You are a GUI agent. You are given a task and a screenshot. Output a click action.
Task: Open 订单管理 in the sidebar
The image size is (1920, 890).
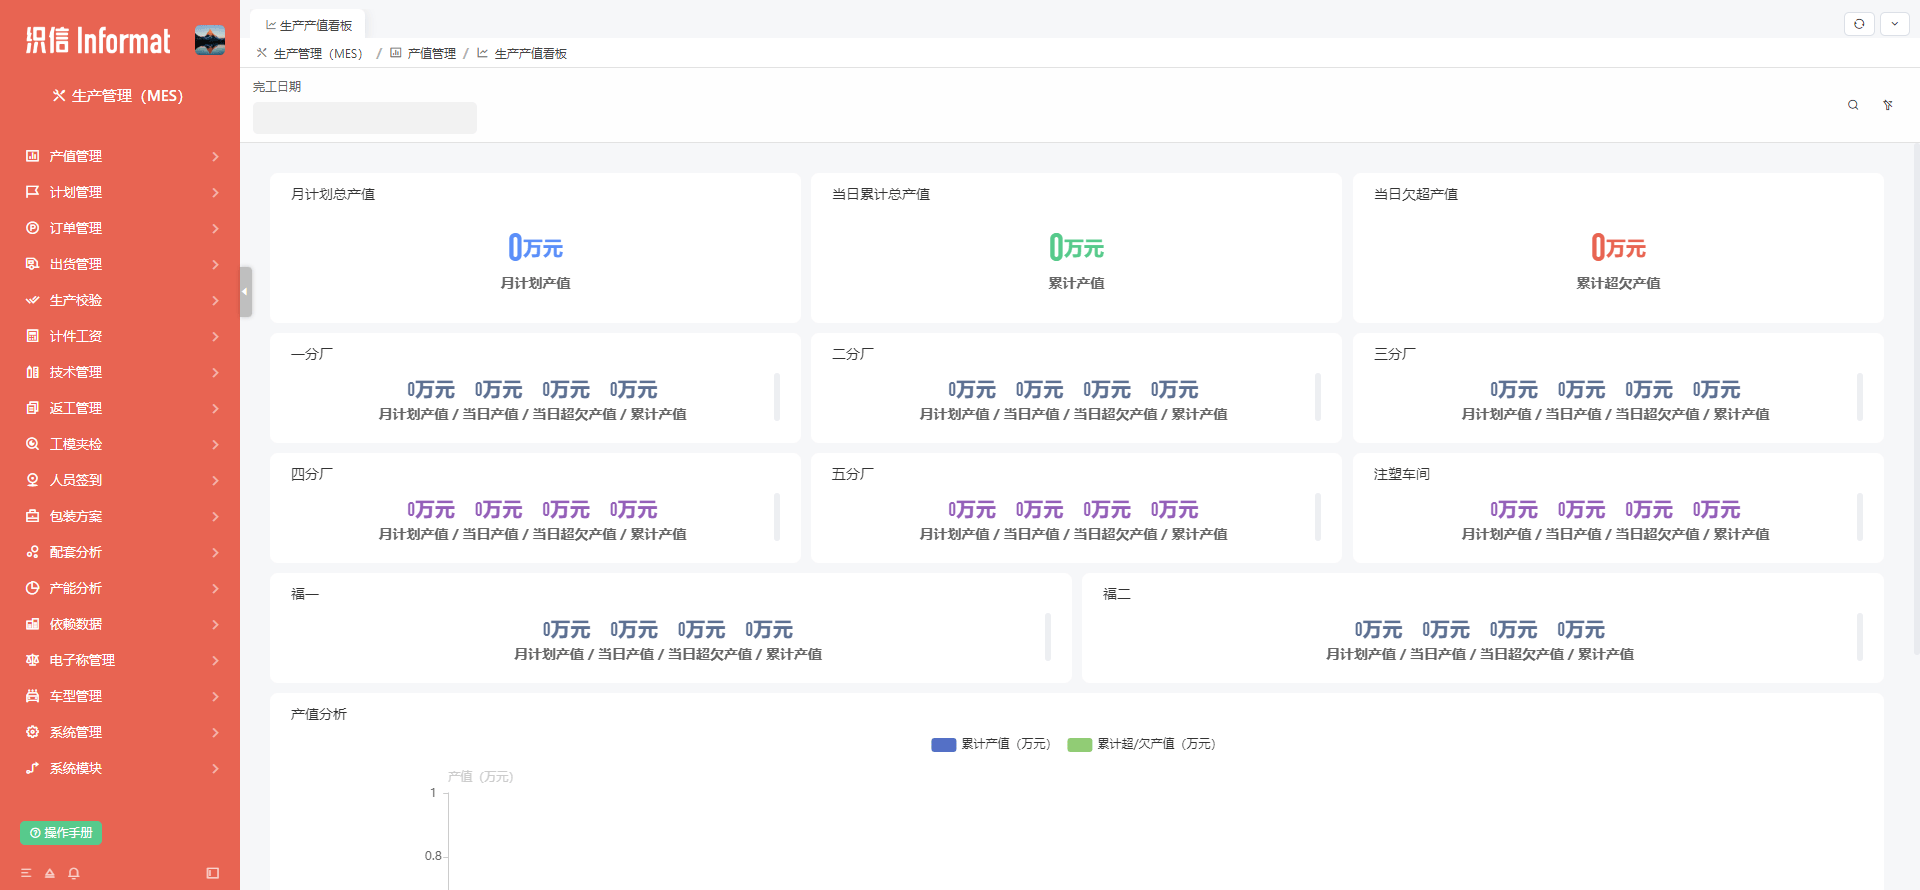click(x=120, y=228)
